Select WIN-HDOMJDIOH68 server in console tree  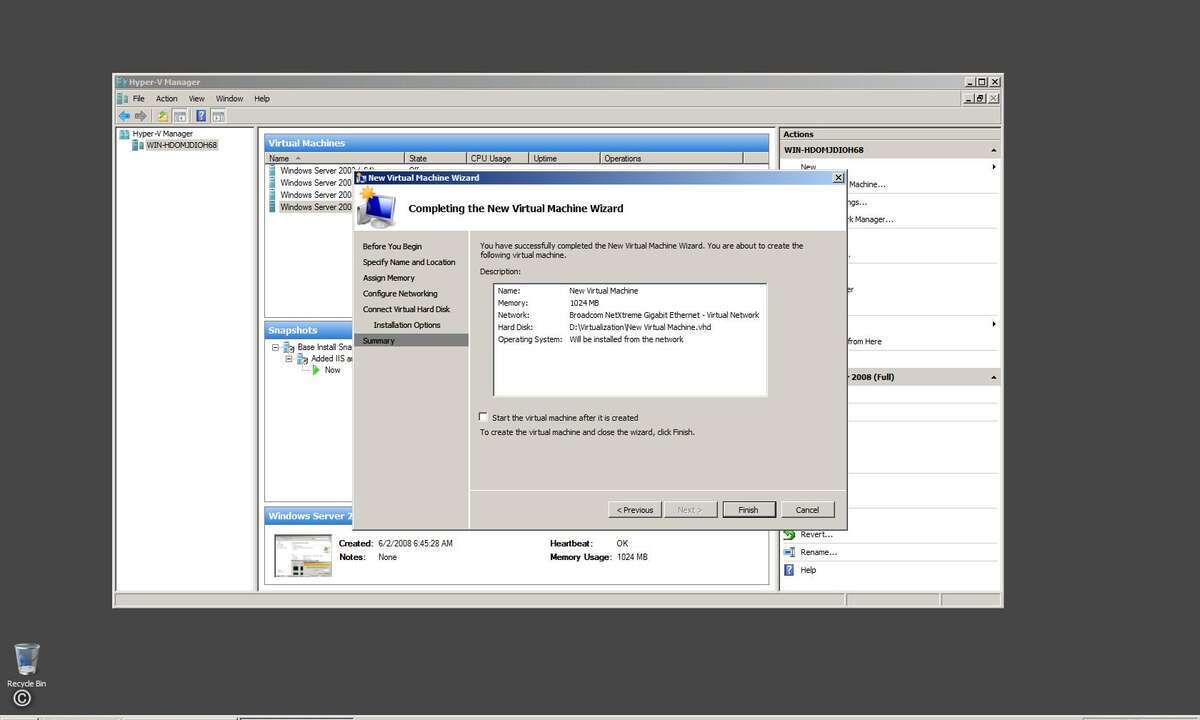click(x=181, y=145)
